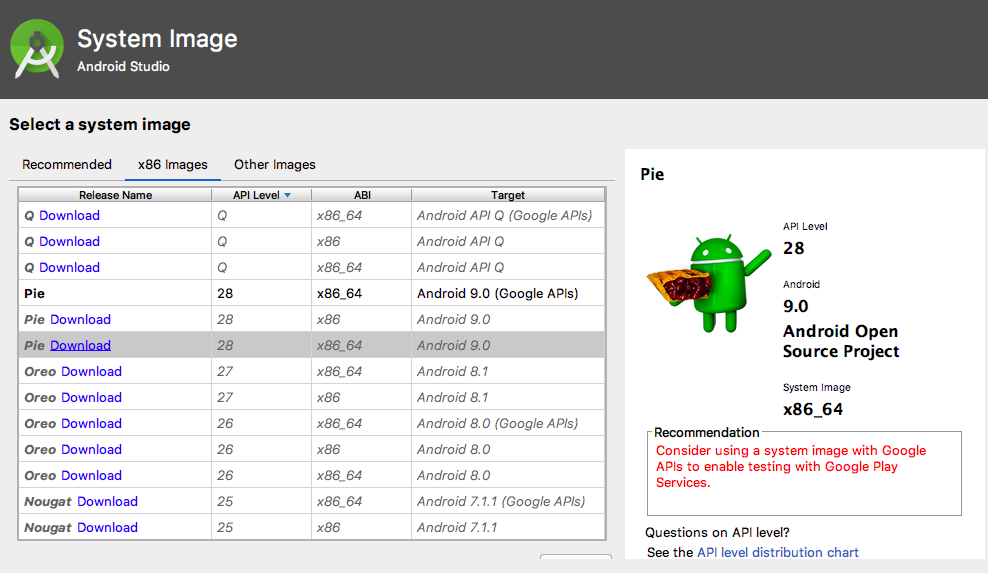This screenshot has width=988, height=573.
Task: Sort table by Release Name header
Action: 115,195
